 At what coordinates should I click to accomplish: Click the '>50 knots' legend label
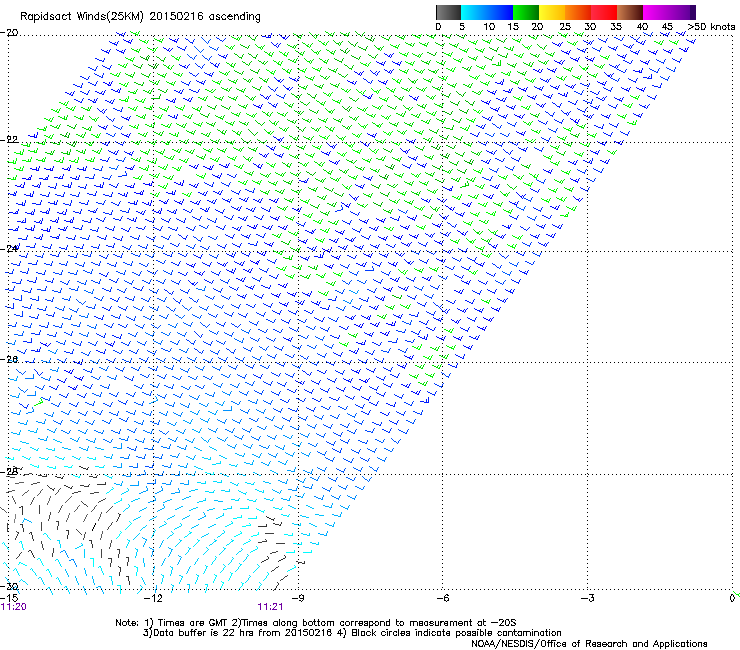coord(711,27)
